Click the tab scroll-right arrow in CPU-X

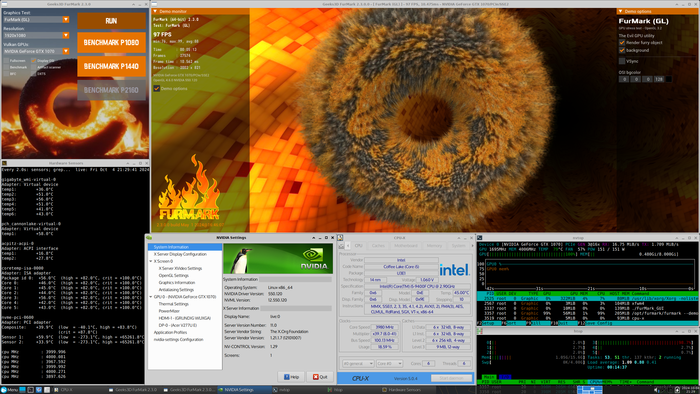click(x=472, y=246)
